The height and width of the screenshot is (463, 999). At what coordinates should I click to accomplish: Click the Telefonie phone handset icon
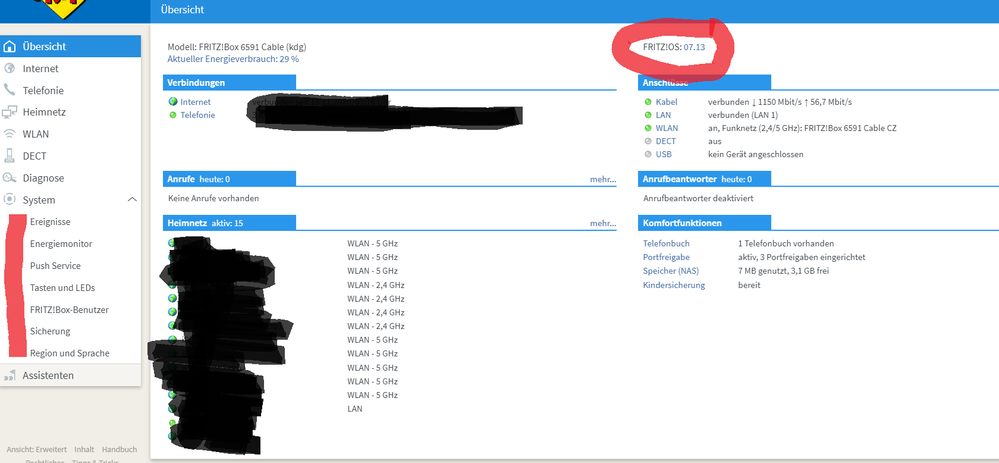coord(10,90)
